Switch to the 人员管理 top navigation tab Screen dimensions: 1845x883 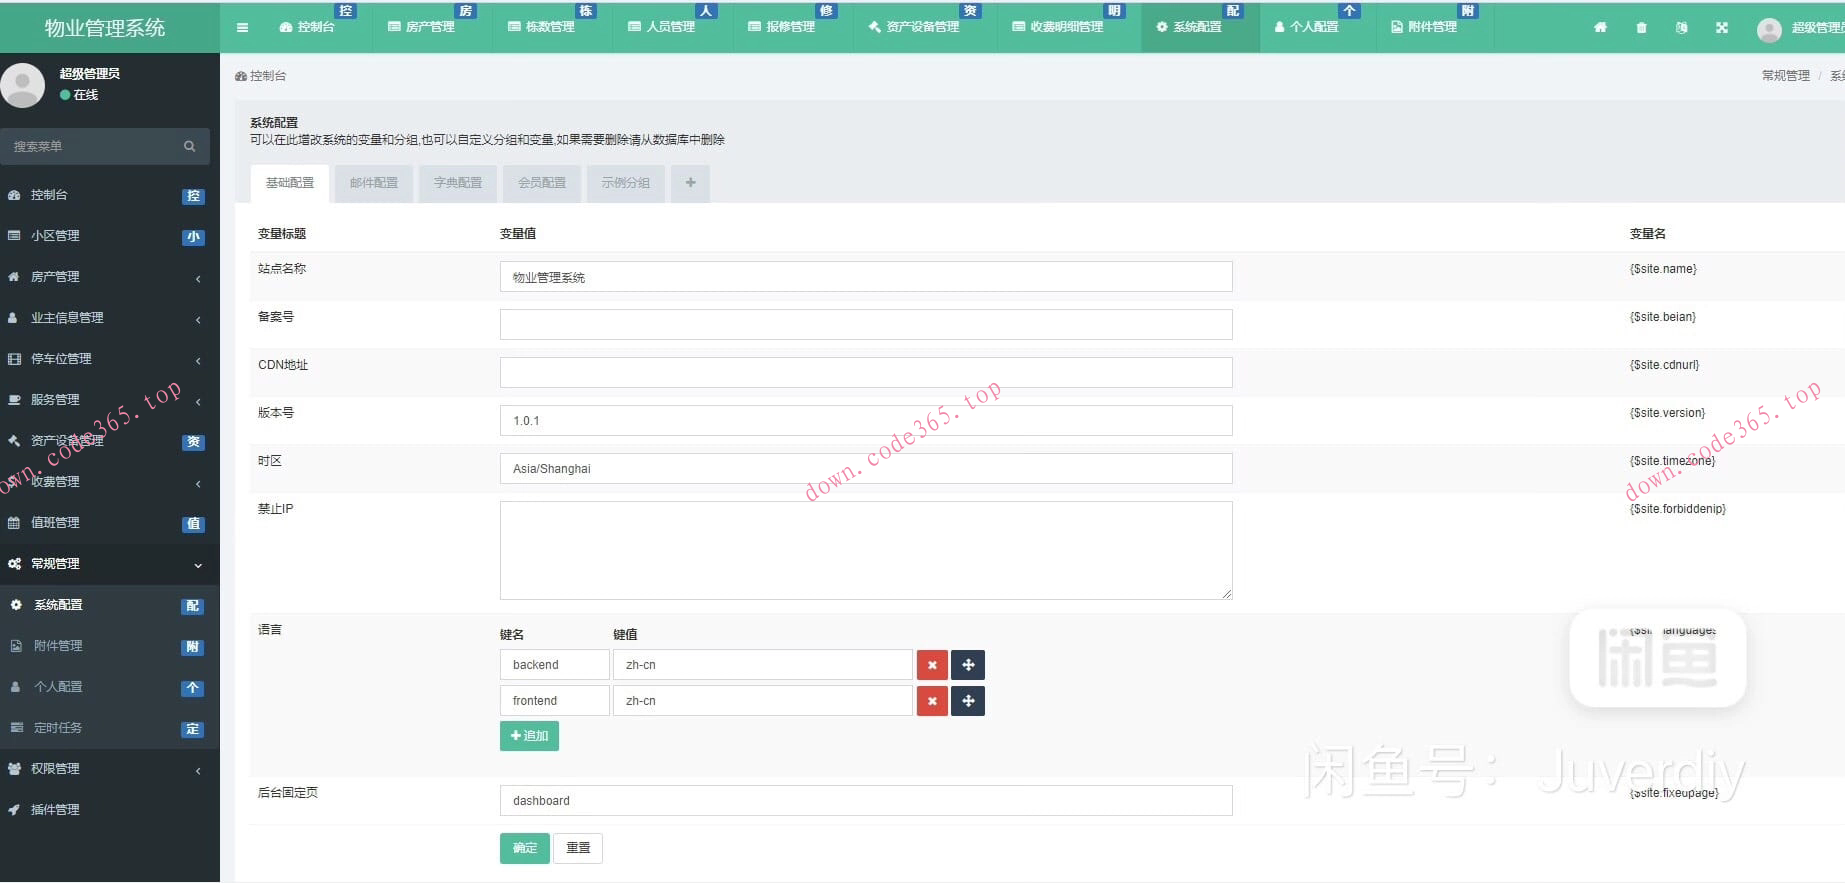(x=661, y=27)
